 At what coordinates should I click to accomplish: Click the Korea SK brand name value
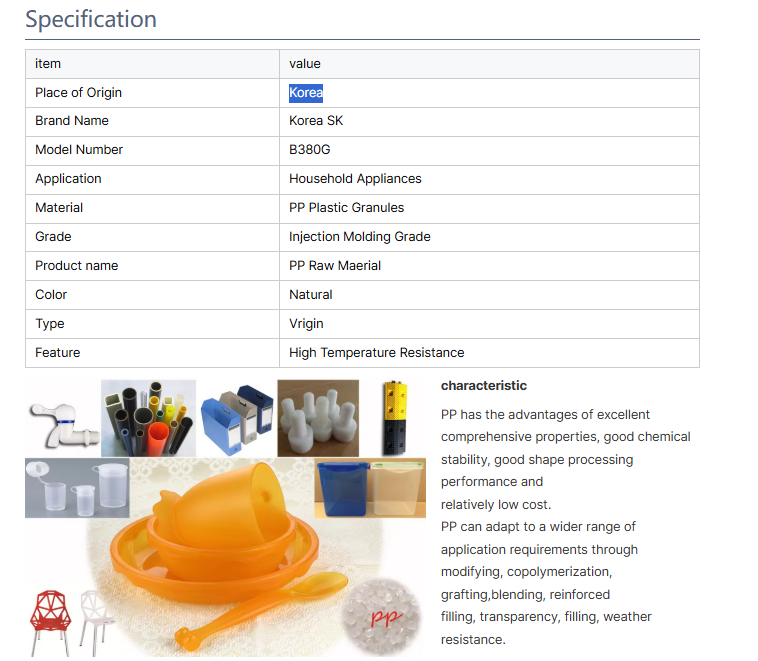pos(316,121)
